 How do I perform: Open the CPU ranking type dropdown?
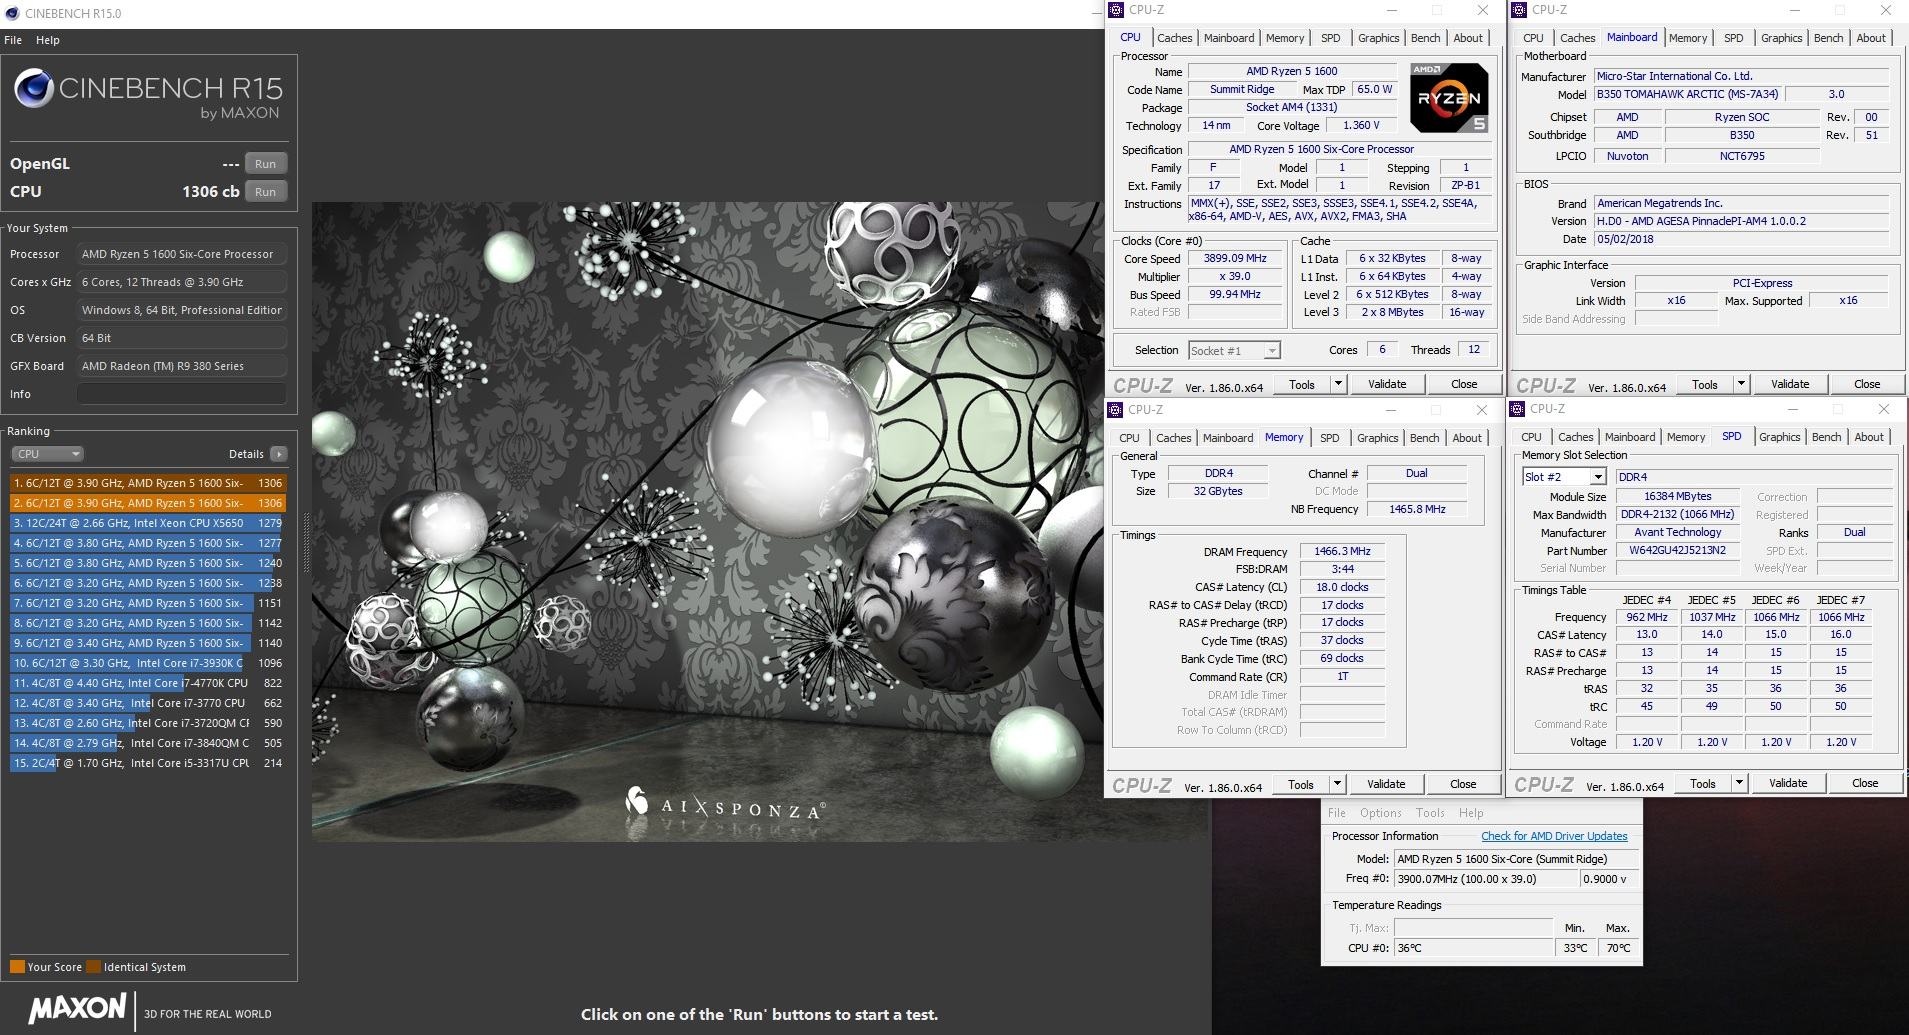click(x=47, y=454)
